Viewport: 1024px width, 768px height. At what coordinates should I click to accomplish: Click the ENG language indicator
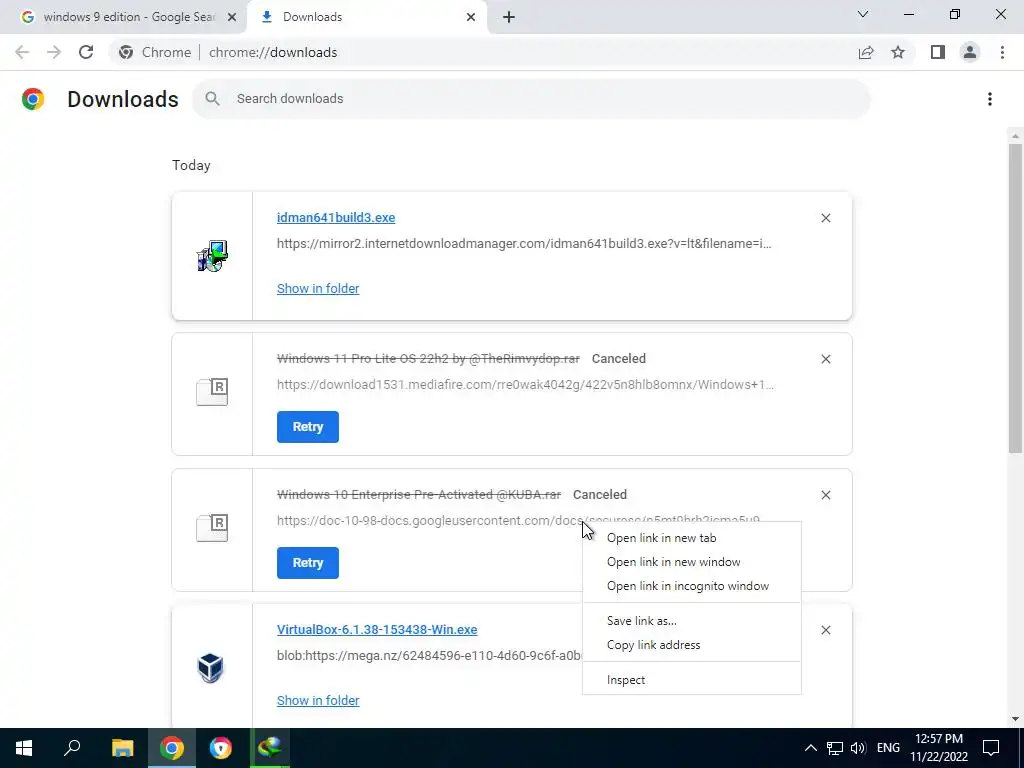pos(888,748)
